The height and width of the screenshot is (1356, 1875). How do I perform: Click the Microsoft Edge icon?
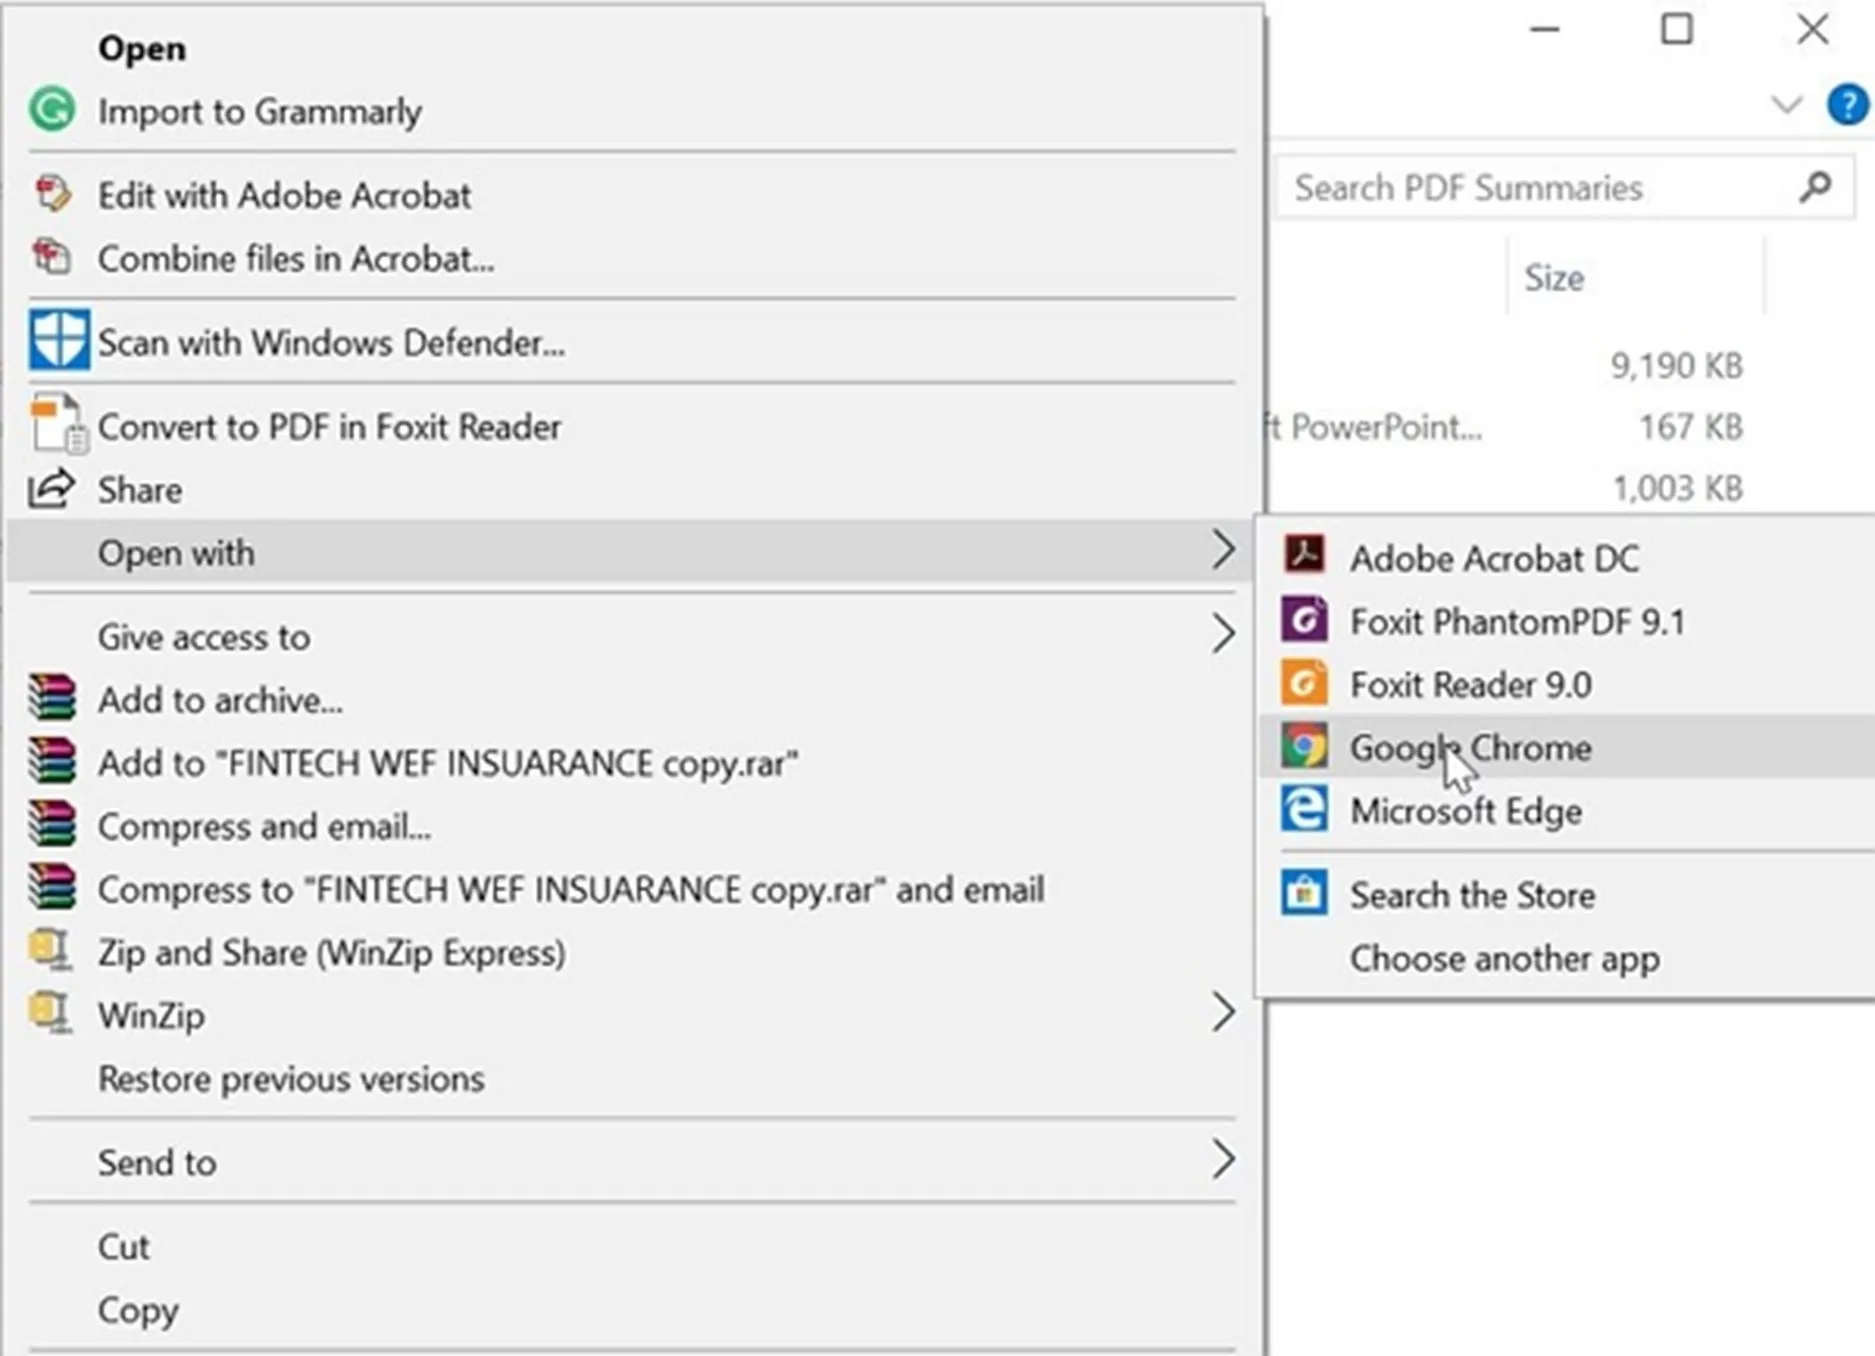click(1304, 810)
